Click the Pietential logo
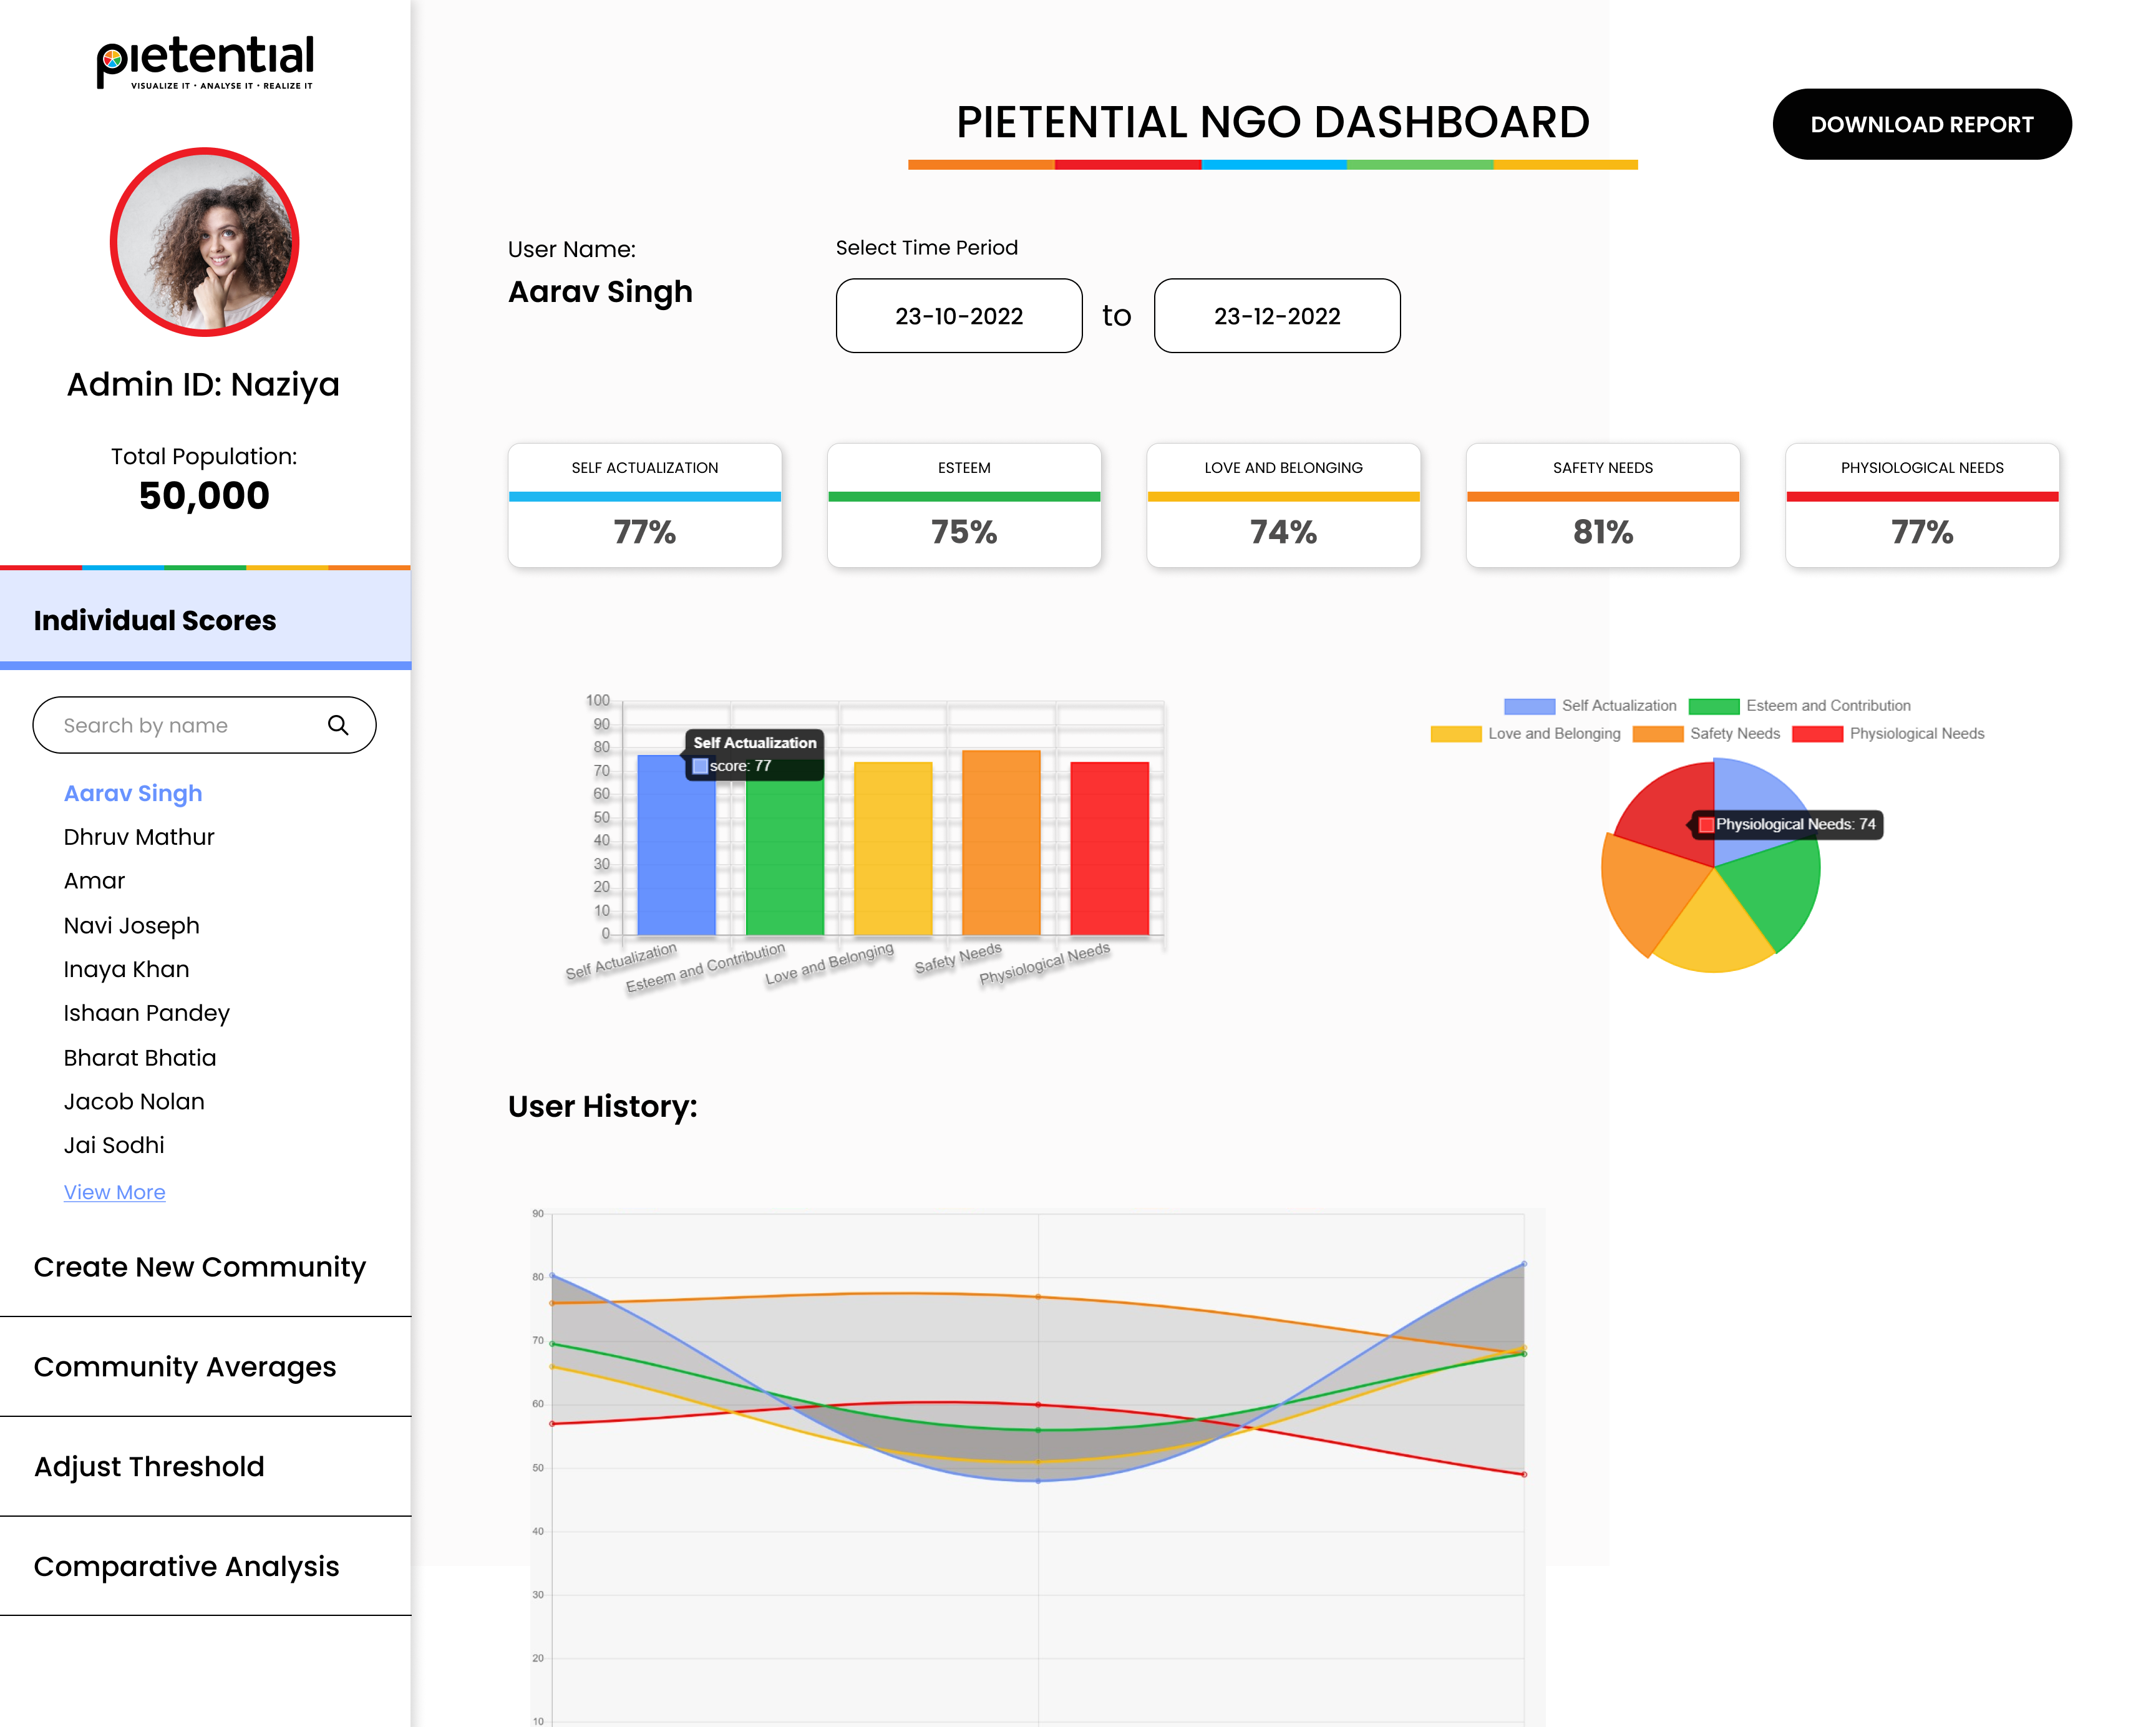 (205, 63)
